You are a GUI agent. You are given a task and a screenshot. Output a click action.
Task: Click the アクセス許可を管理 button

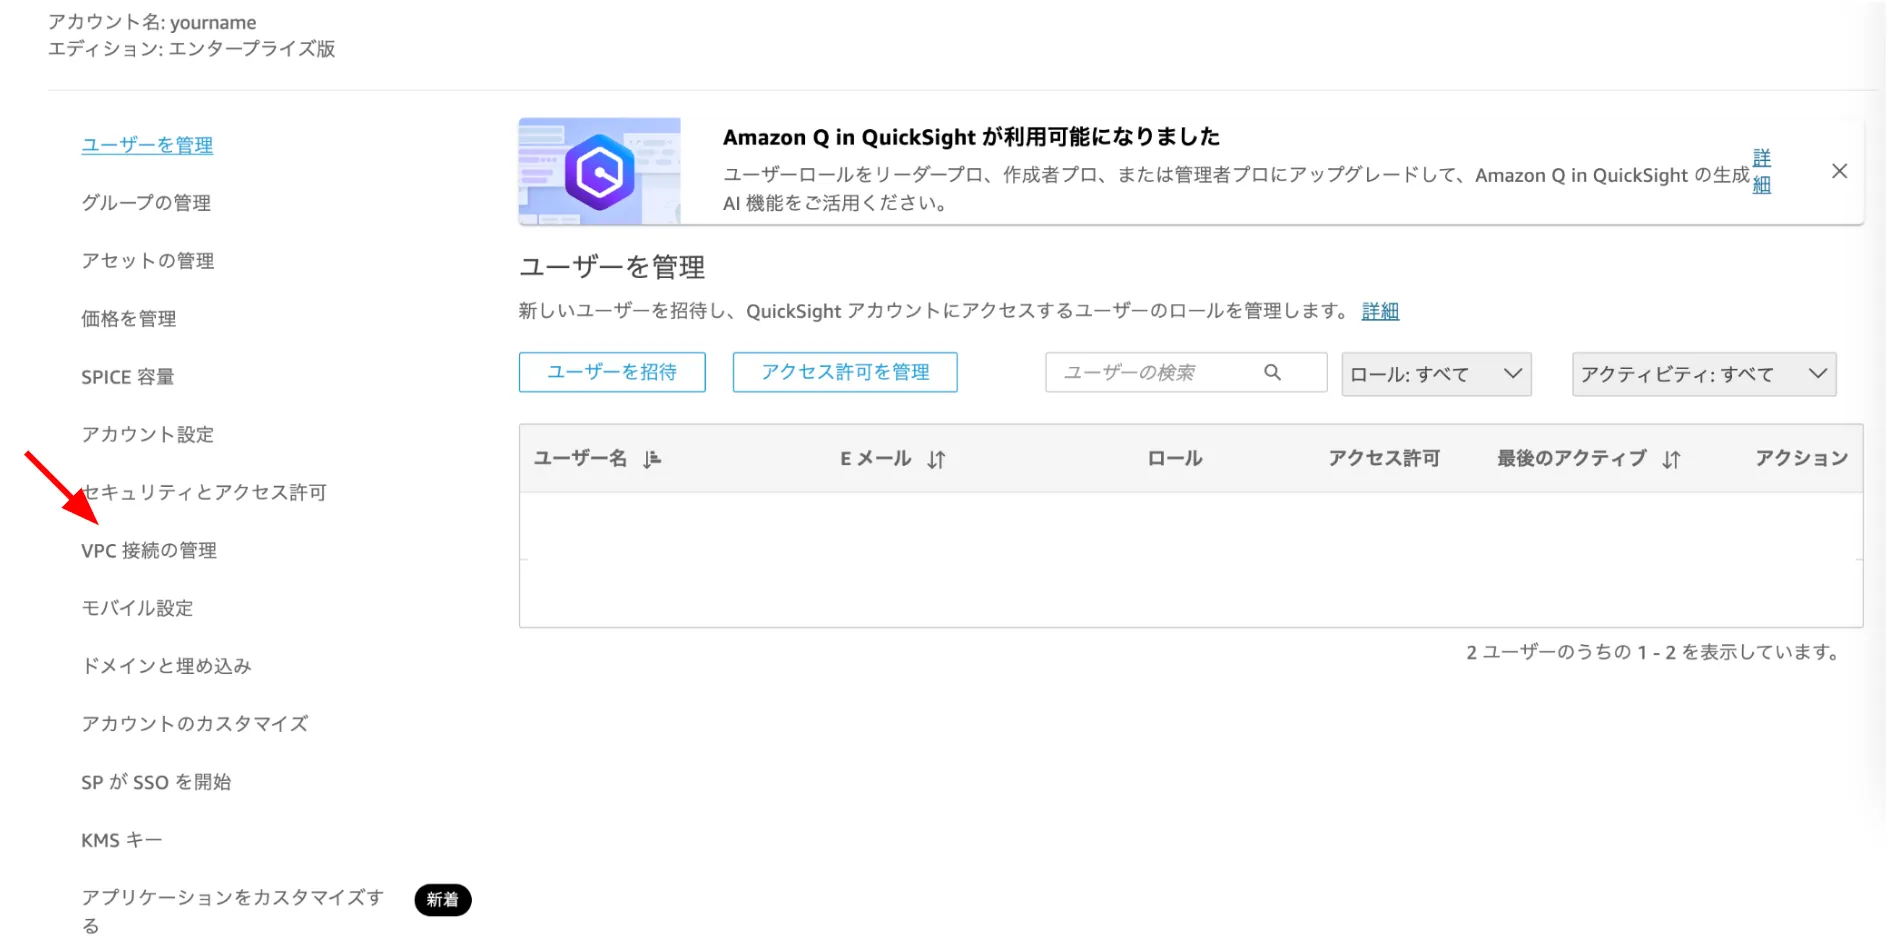pos(844,372)
